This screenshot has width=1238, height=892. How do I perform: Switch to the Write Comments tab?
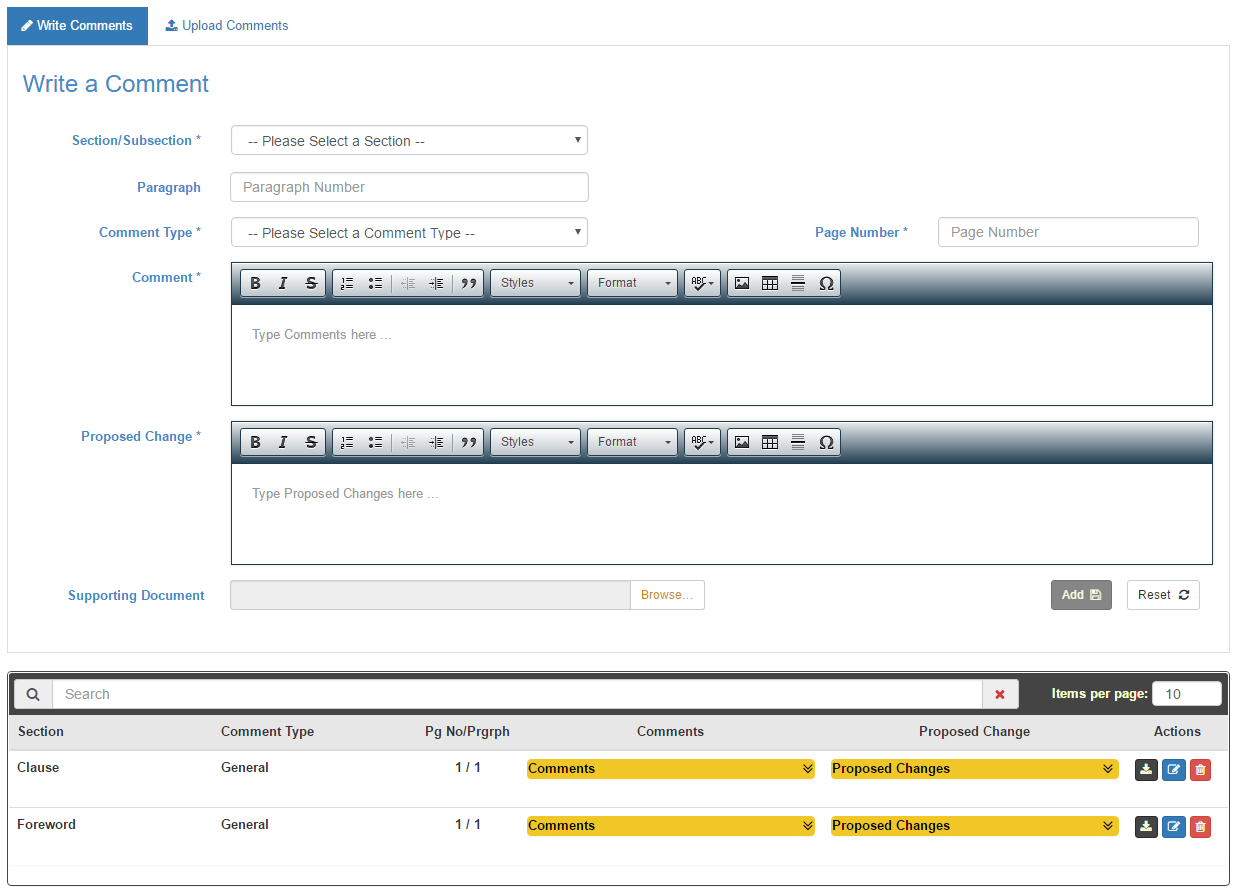coord(77,25)
